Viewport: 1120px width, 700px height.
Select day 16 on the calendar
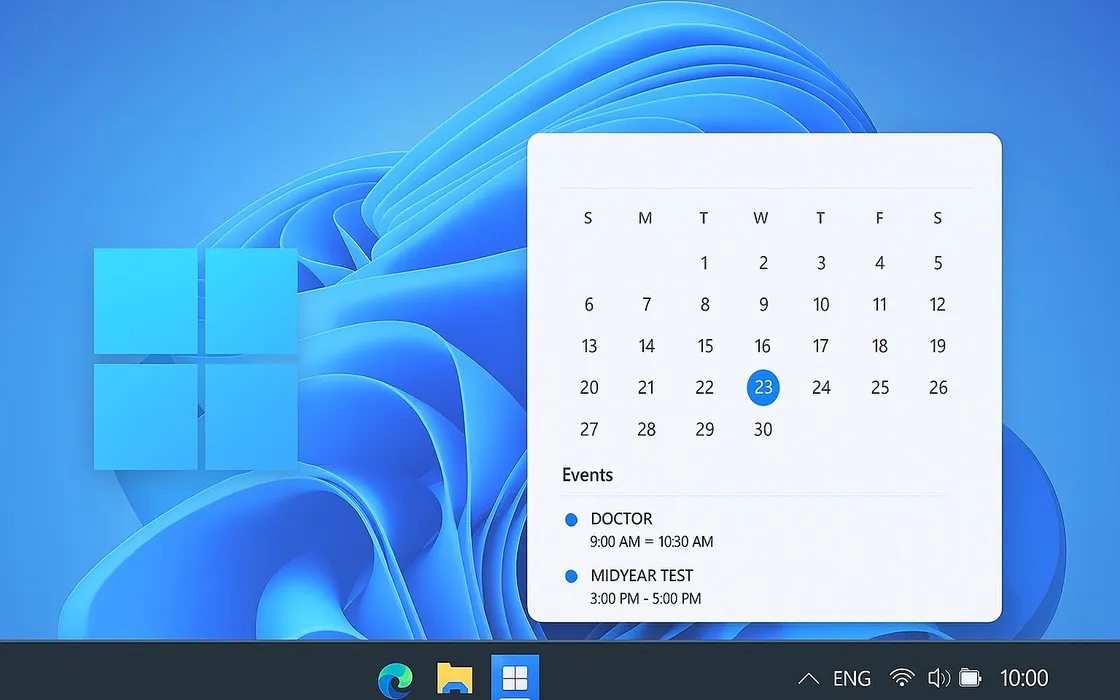click(x=763, y=346)
